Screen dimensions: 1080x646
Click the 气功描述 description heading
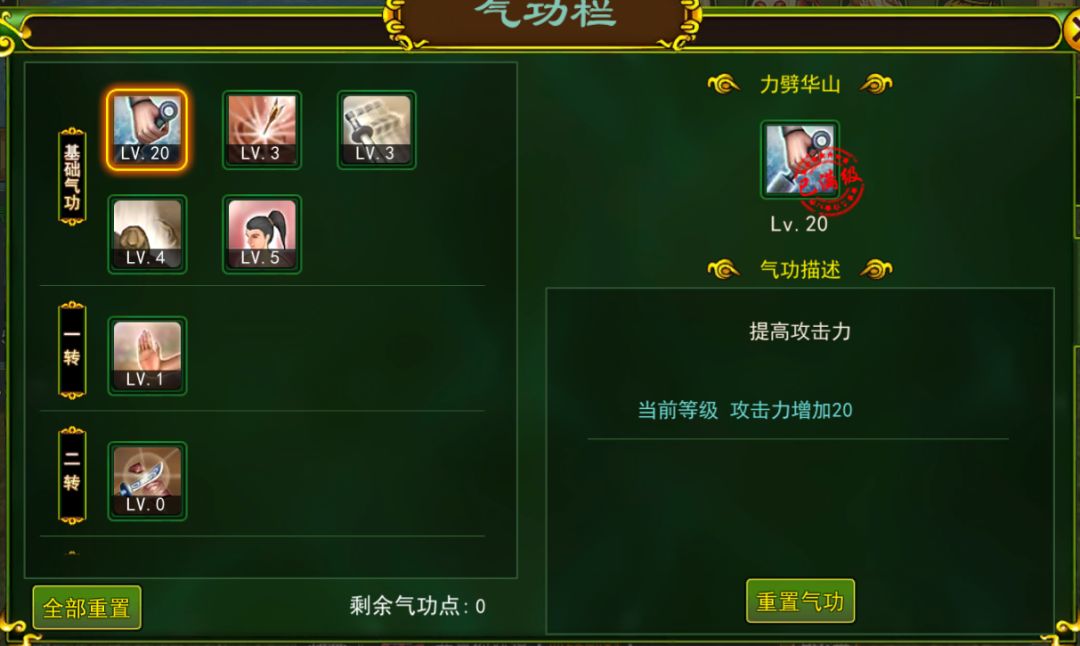(x=800, y=269)
